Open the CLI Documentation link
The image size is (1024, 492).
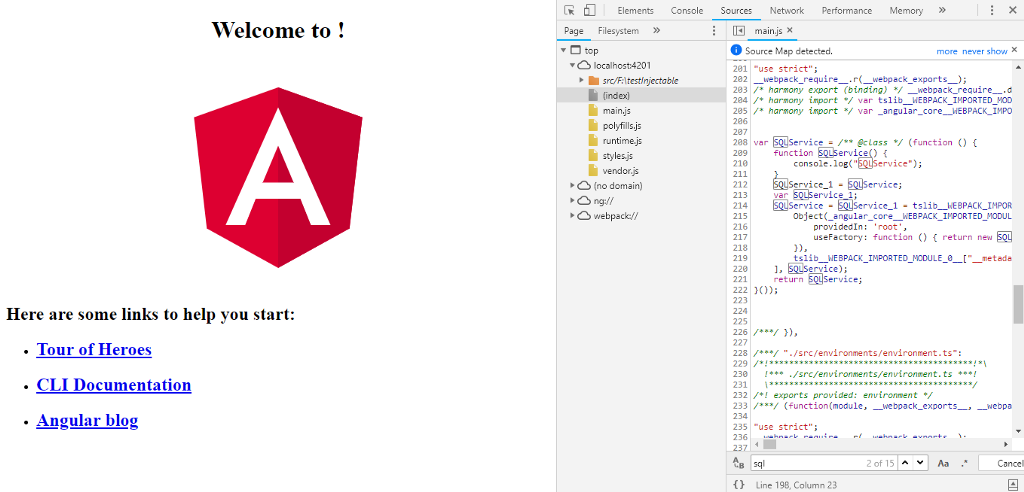tap(114, 385)
